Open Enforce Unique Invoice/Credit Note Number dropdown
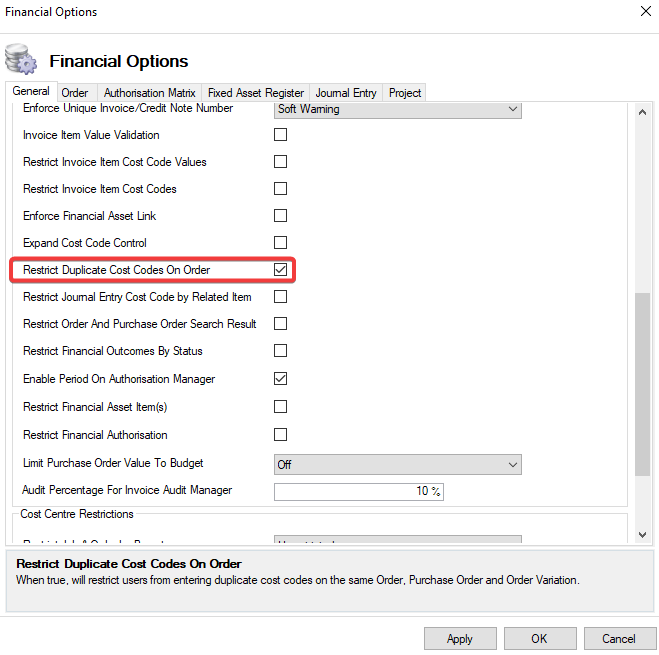Viewport: 659px width, 655px height. (397, 109)
